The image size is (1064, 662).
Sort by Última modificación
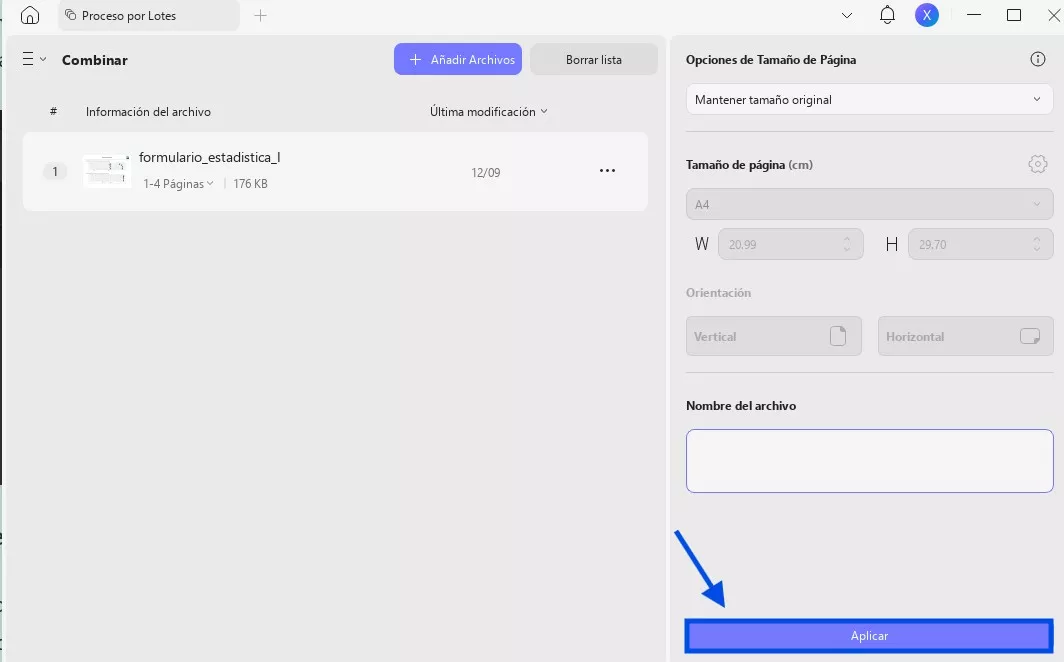[x=488, y=112]
